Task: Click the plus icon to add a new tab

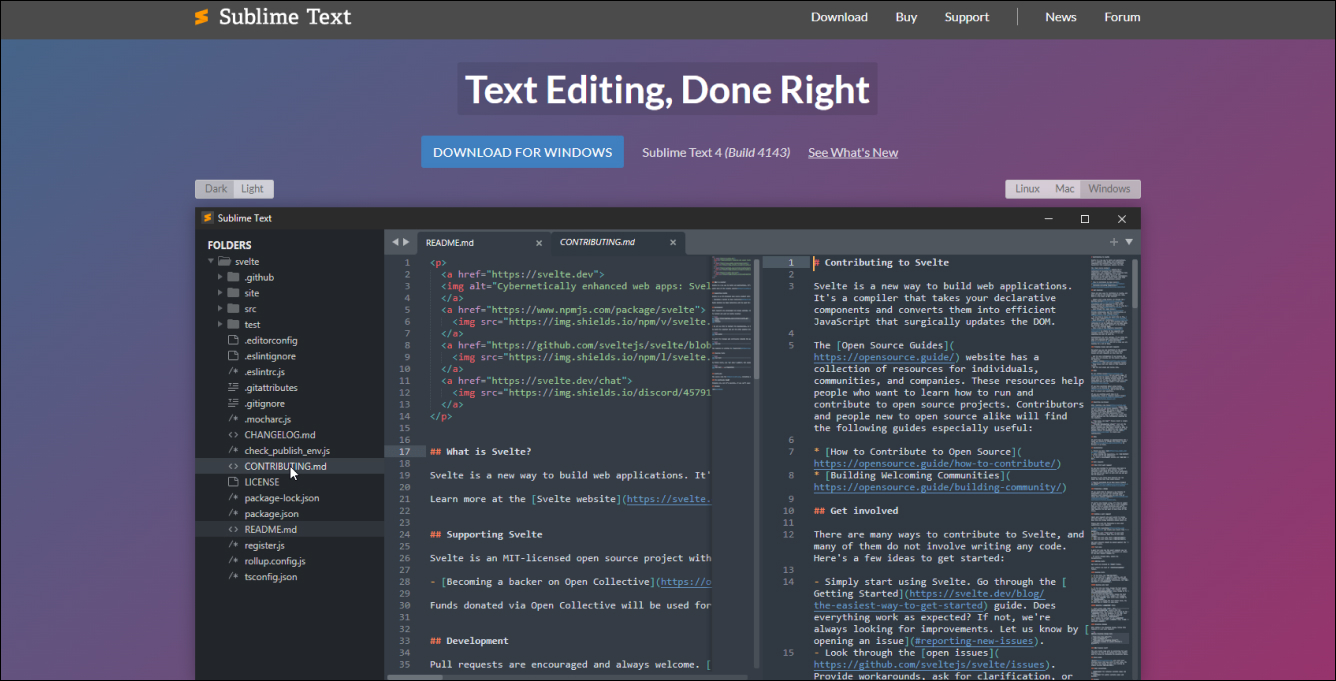Action: (1114, 242)
